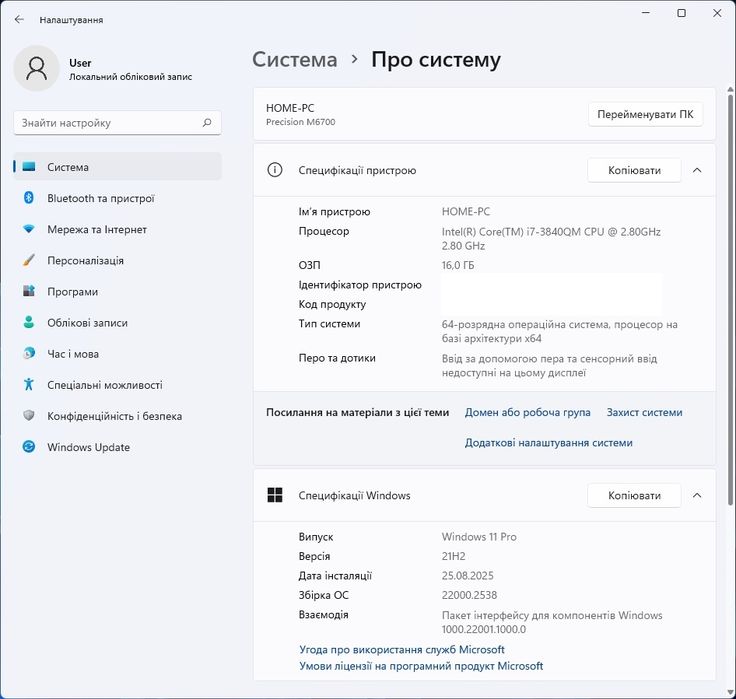The width and height of the screenshot is (736, 699).
Task: Focus the Знайти настройку search field
Action: 117,123
